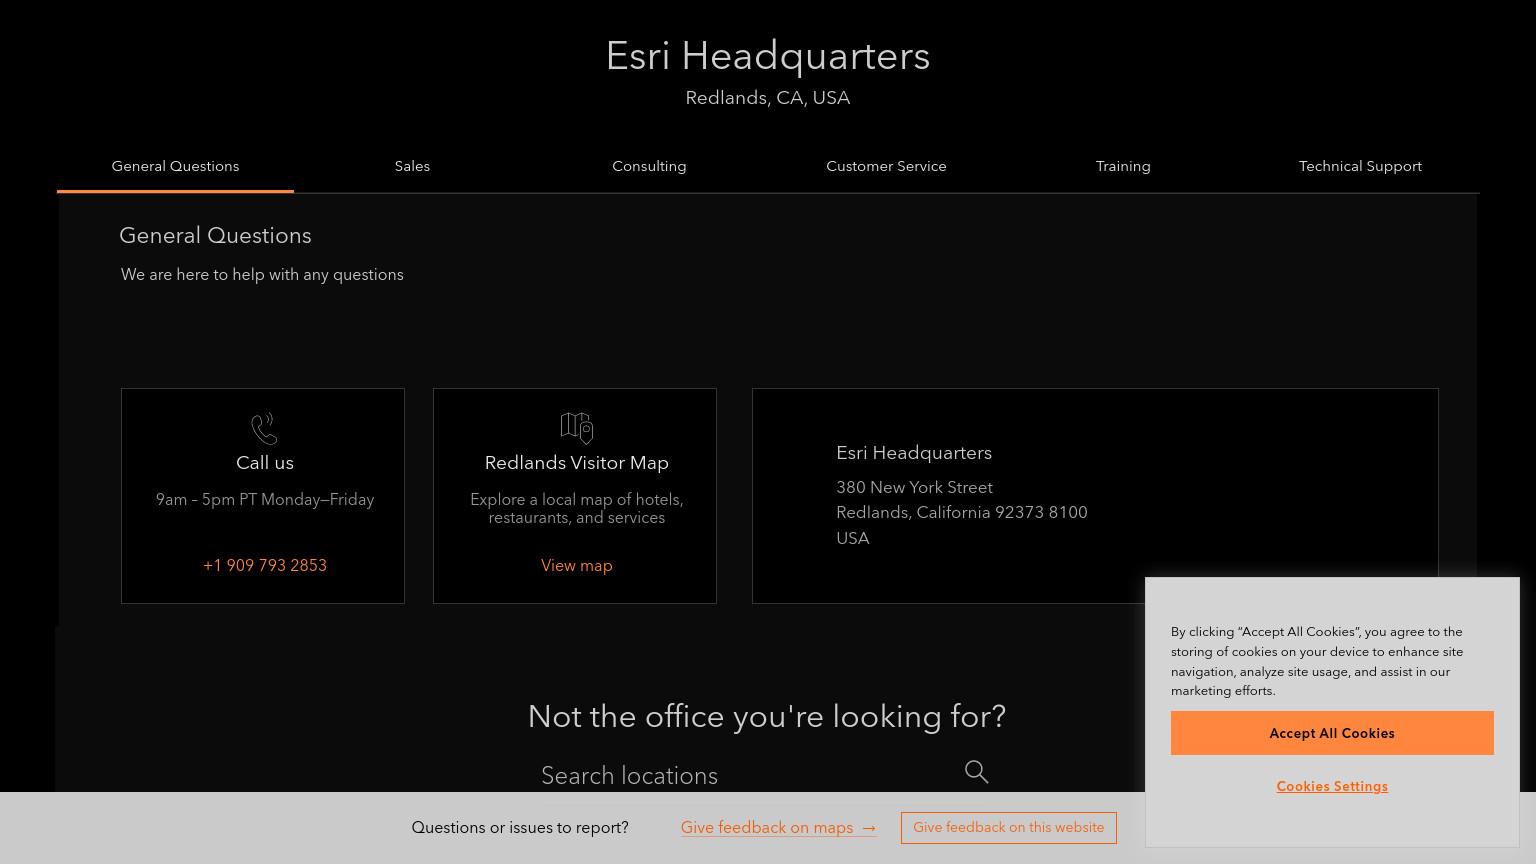Open Cookies Settings link
Screen dimensions: 1536x864
coord(1332,787)
